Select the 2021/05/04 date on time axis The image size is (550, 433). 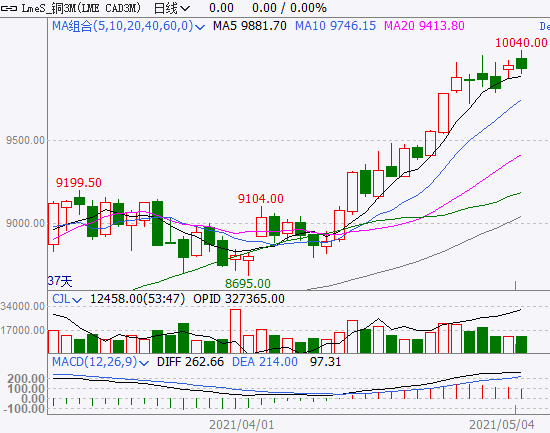coord(502,425)
